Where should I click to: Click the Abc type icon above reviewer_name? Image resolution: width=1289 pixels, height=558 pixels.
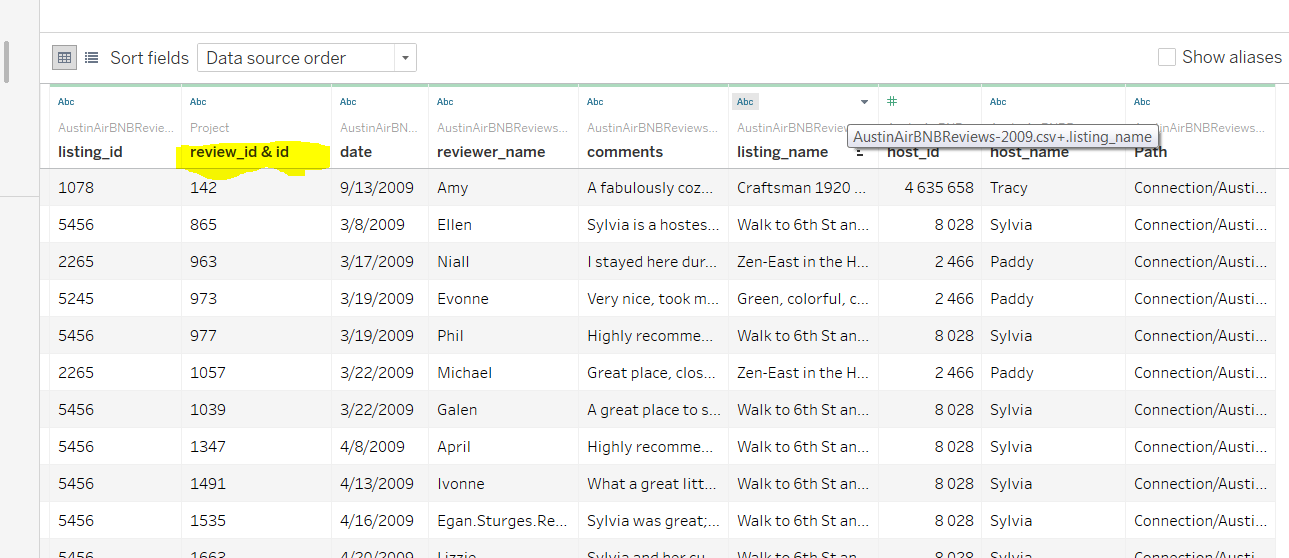pyautogui.click(x=445, y=102)
